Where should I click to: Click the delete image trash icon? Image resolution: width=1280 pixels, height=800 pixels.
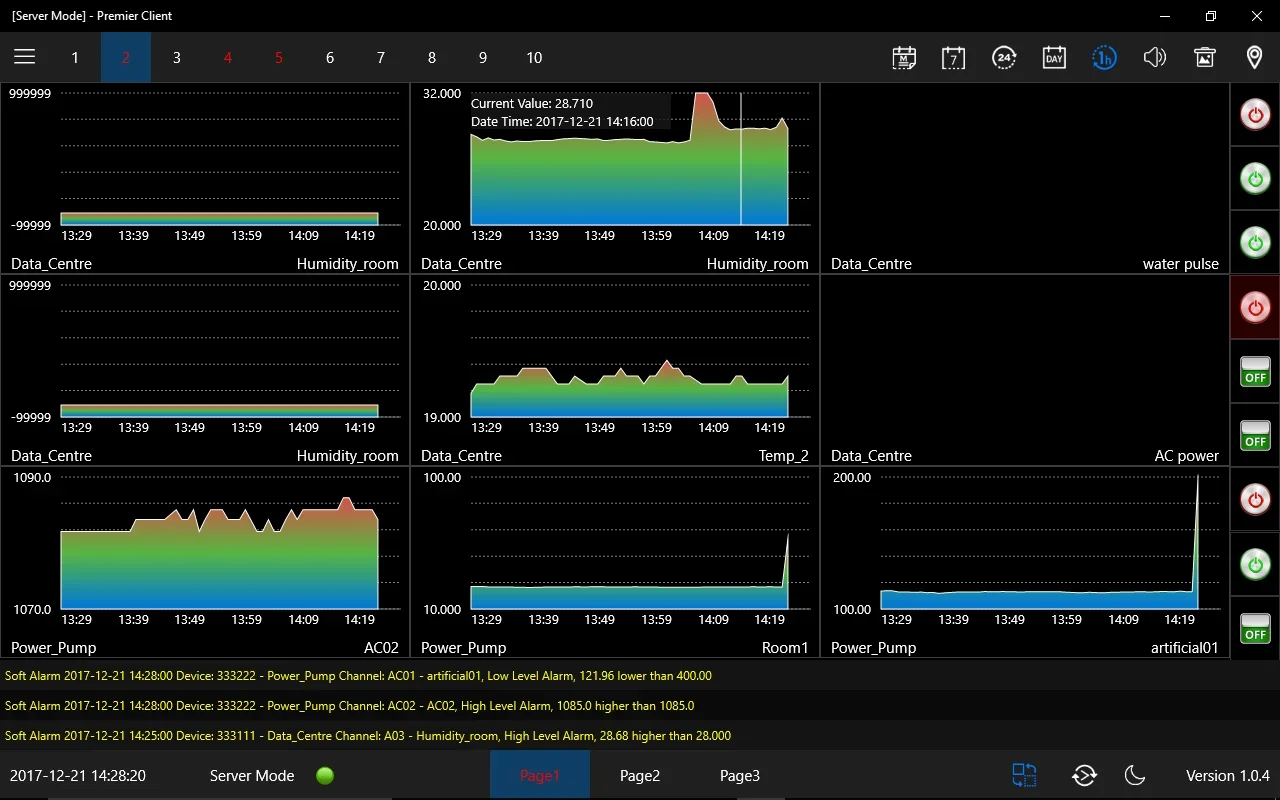1204,57
